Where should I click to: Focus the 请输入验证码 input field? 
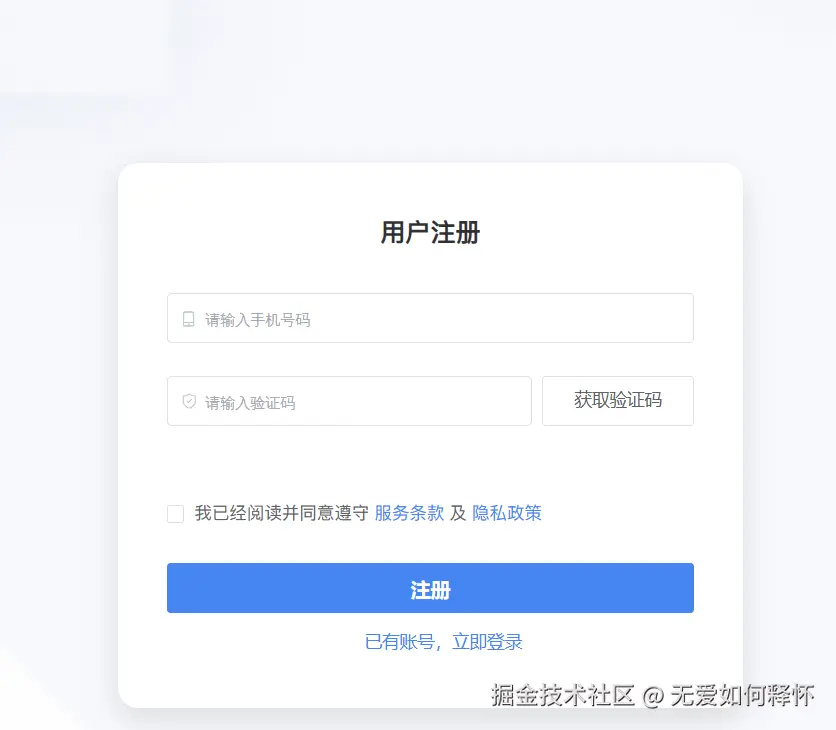click(349, 401)
